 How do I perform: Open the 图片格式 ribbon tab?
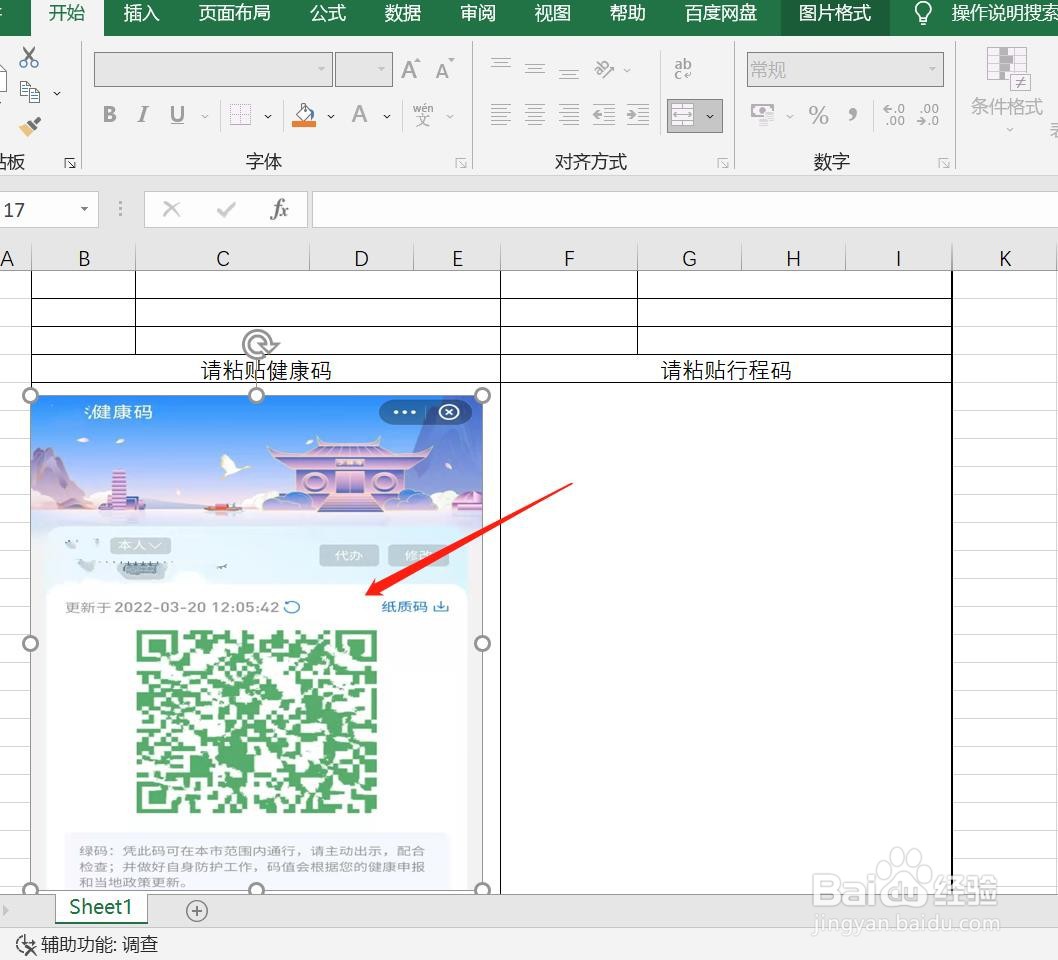pyautogui.click(x=834, y=14)
